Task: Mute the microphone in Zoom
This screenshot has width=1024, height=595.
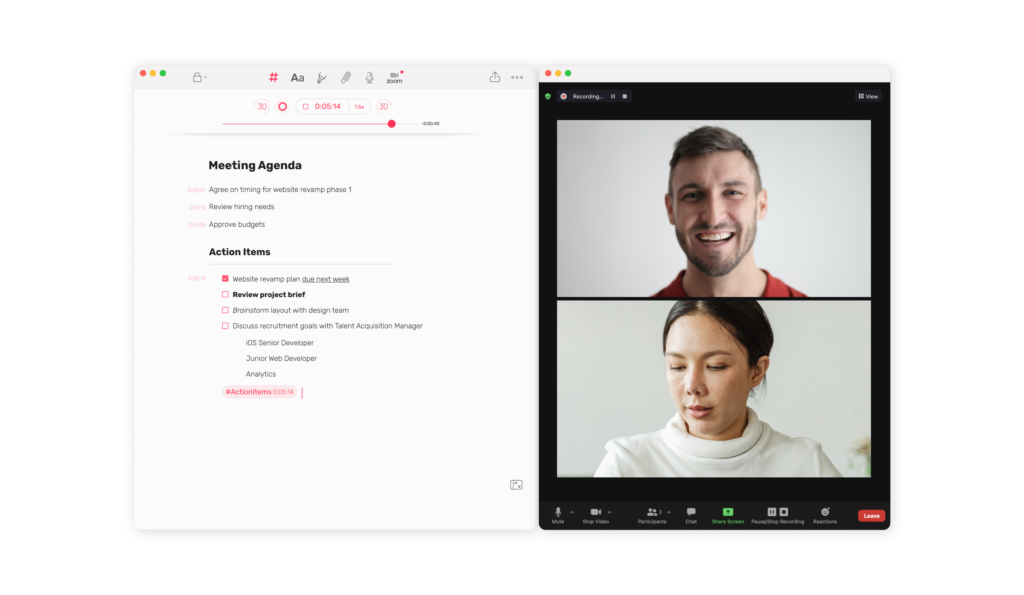Action: pyautogui.click(x=558, y=515)
